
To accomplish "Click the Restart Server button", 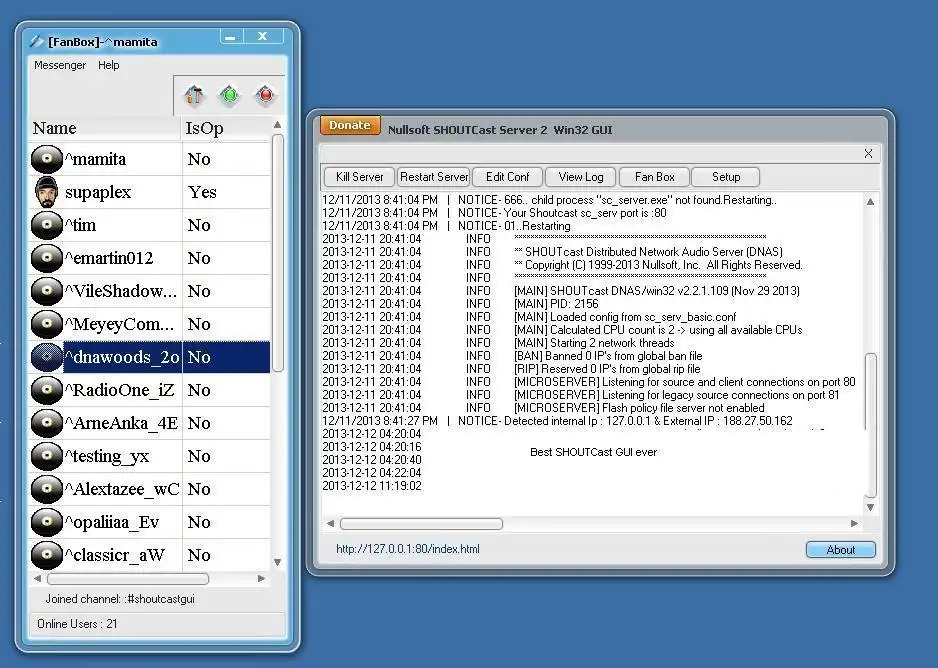I will click(434, 177).
